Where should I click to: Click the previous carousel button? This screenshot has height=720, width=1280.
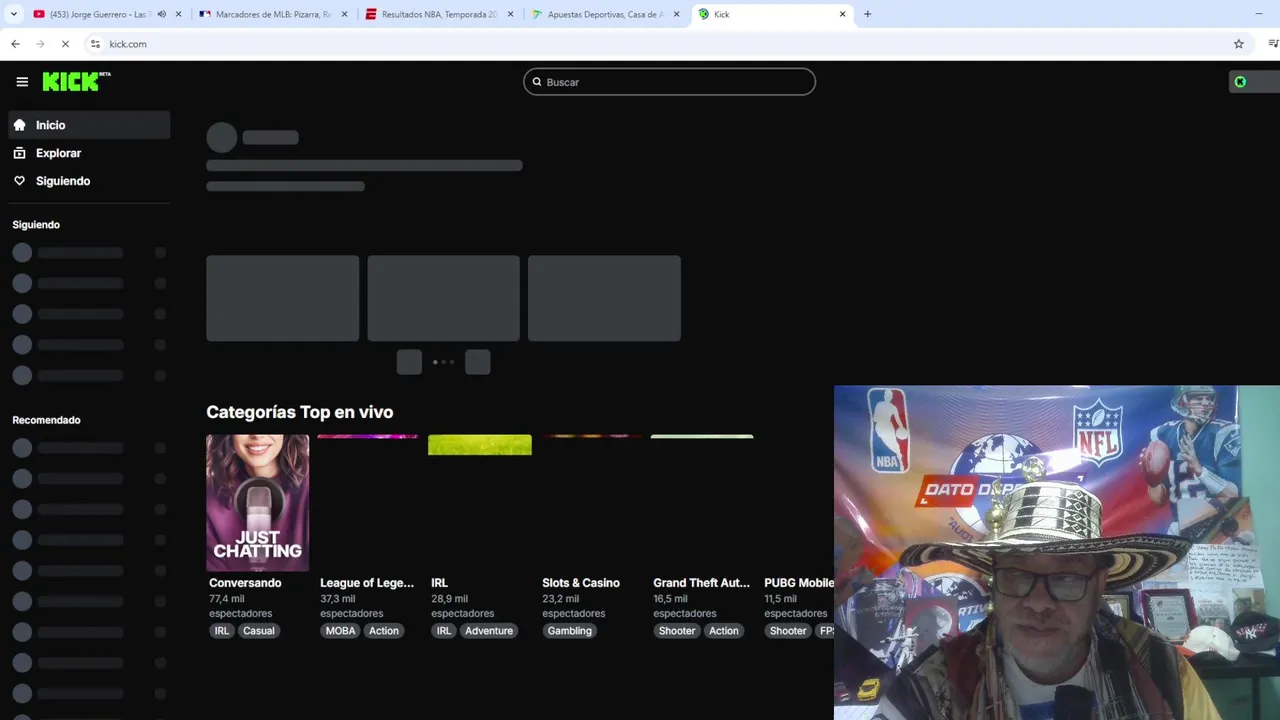click(x=409, y=362)
